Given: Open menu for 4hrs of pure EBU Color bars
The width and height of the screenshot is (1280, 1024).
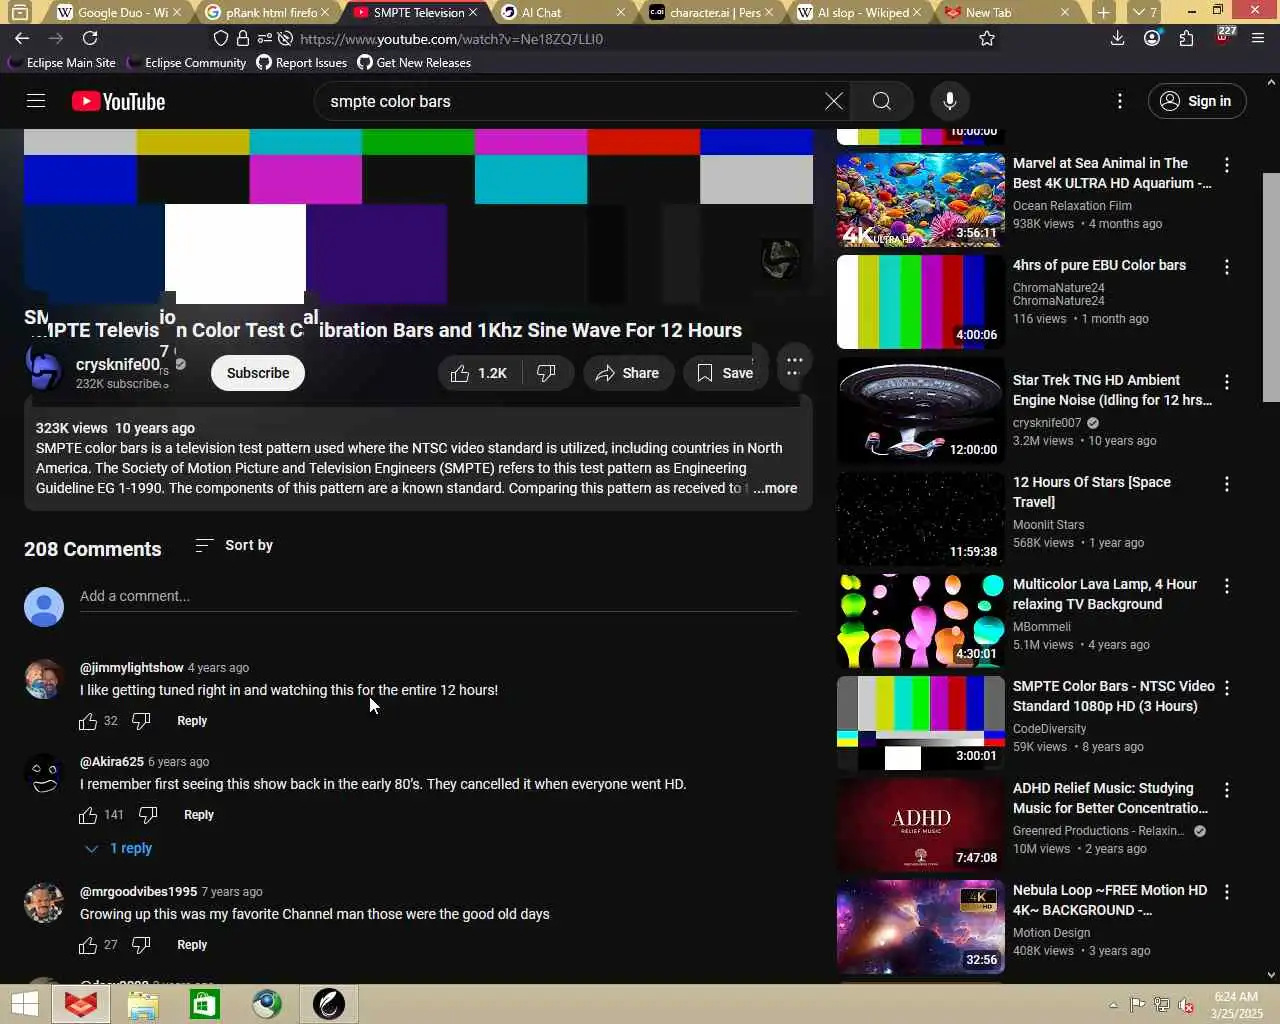Looking at the screenshot, I should click(x=1227, y=267).
